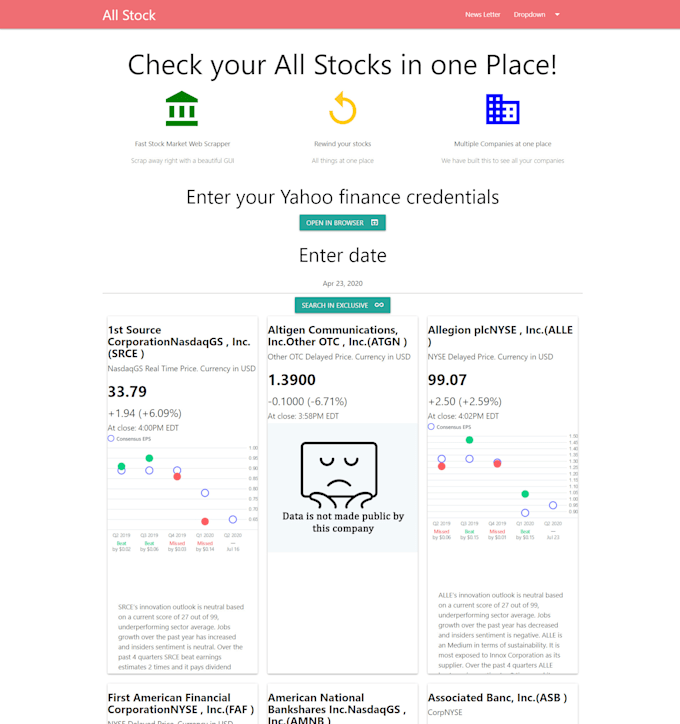Viewport: 680px width, 724px height.
Task: Click the blue office building icon
Action: 502,109
